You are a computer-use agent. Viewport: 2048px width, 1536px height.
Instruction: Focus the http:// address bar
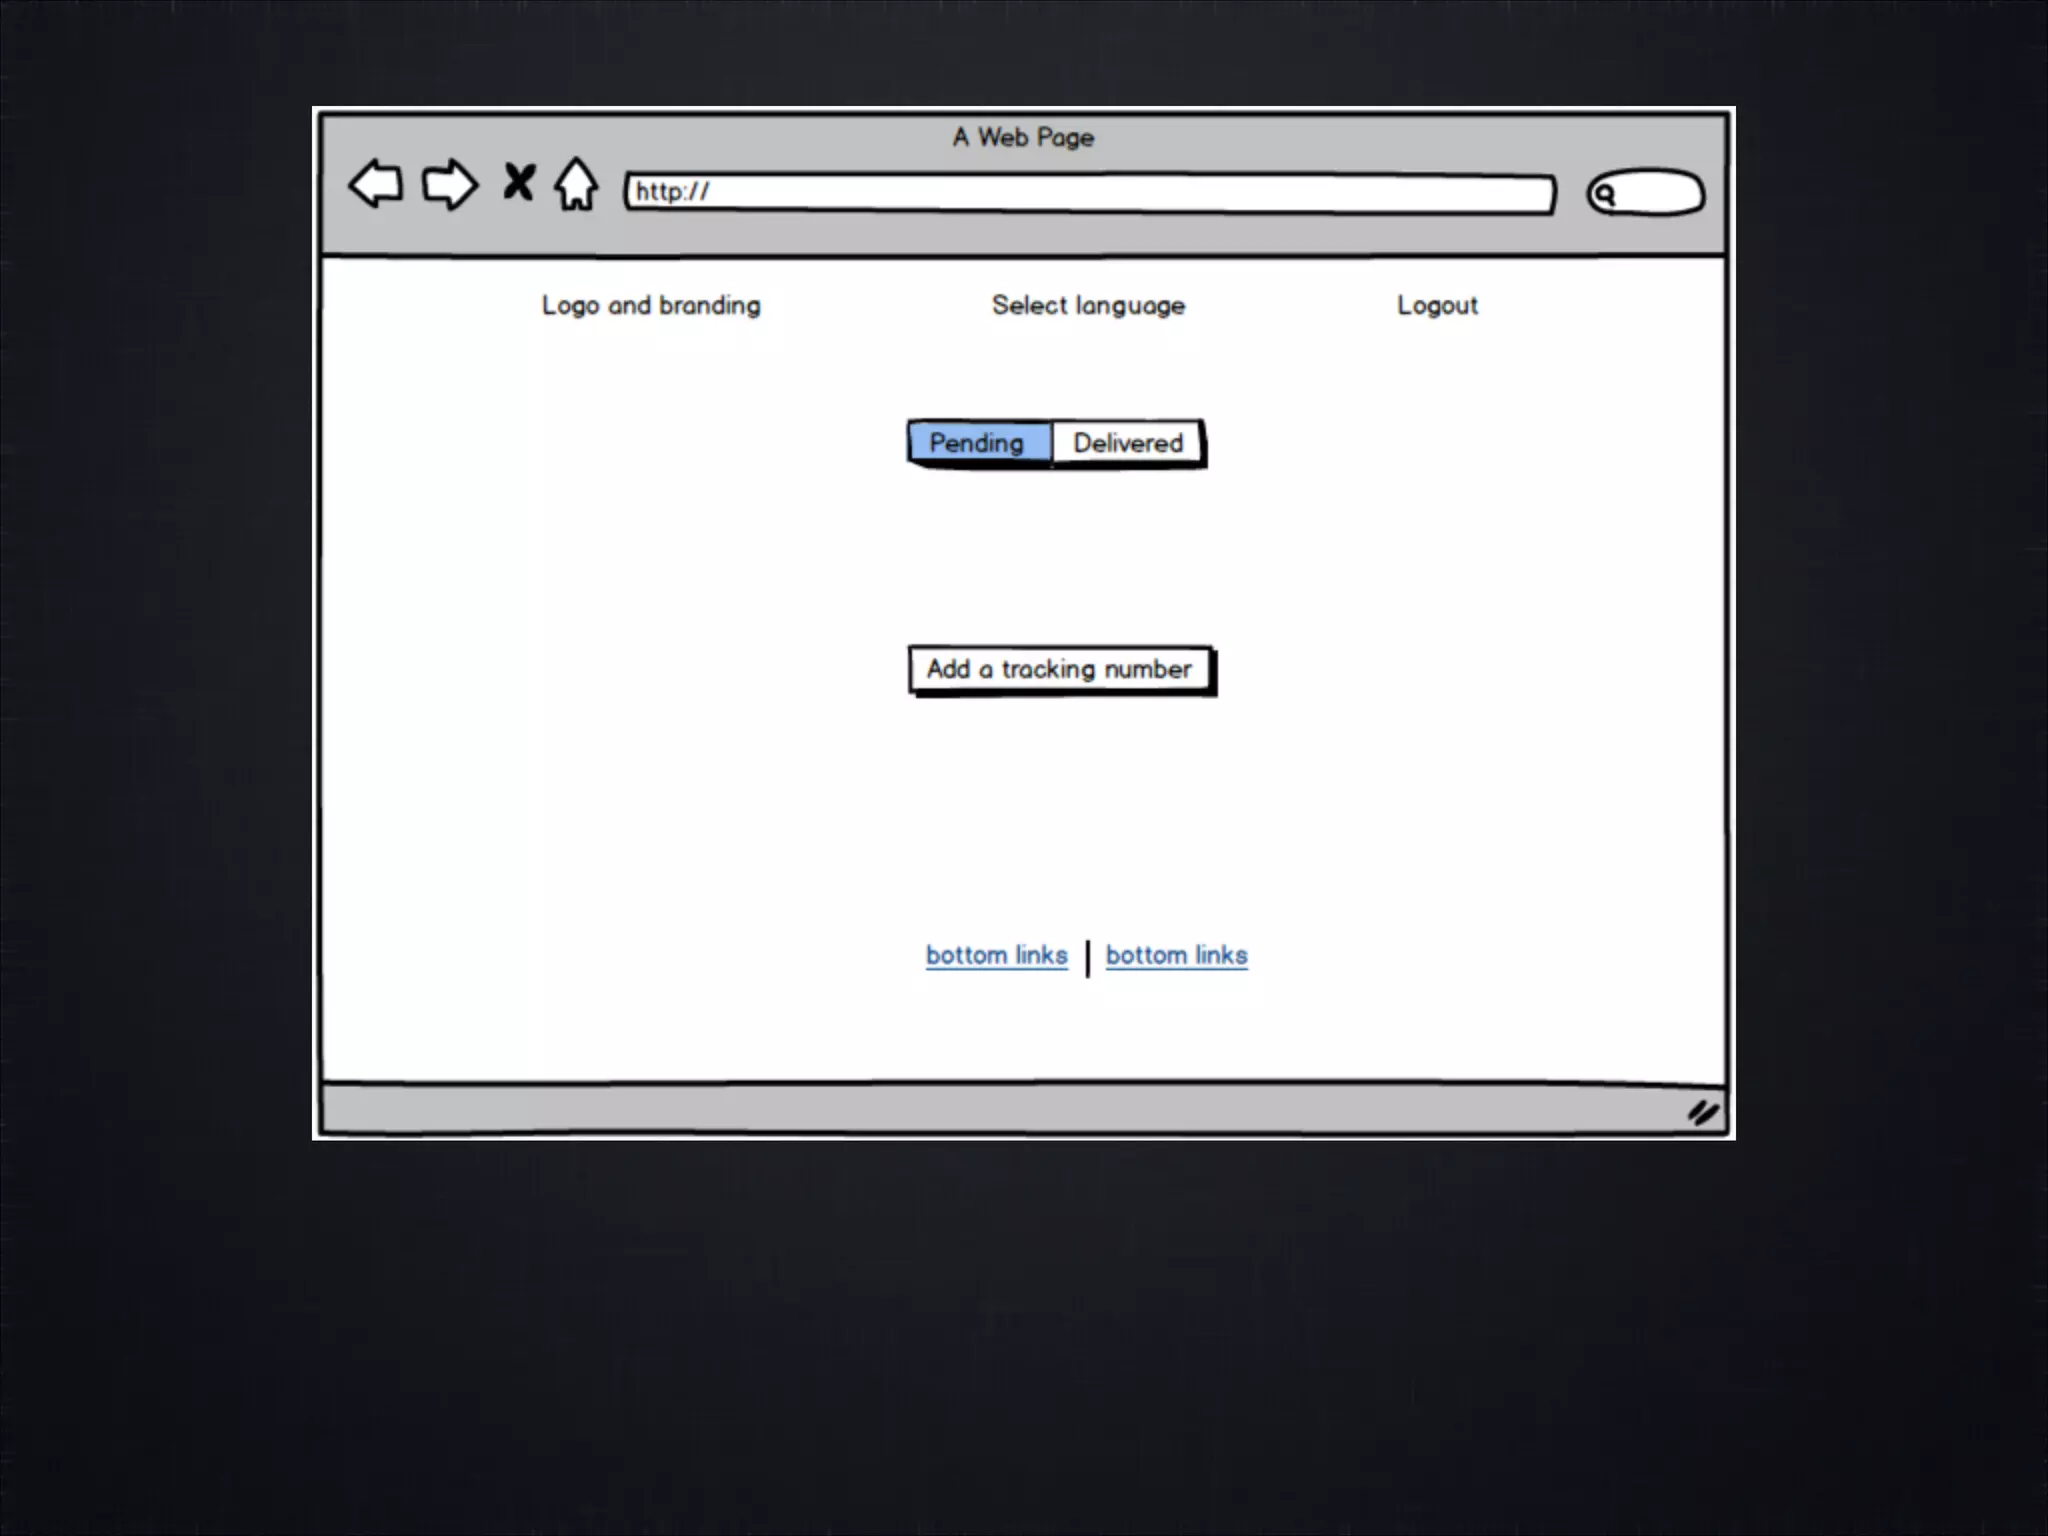(x=1090, y=193)
